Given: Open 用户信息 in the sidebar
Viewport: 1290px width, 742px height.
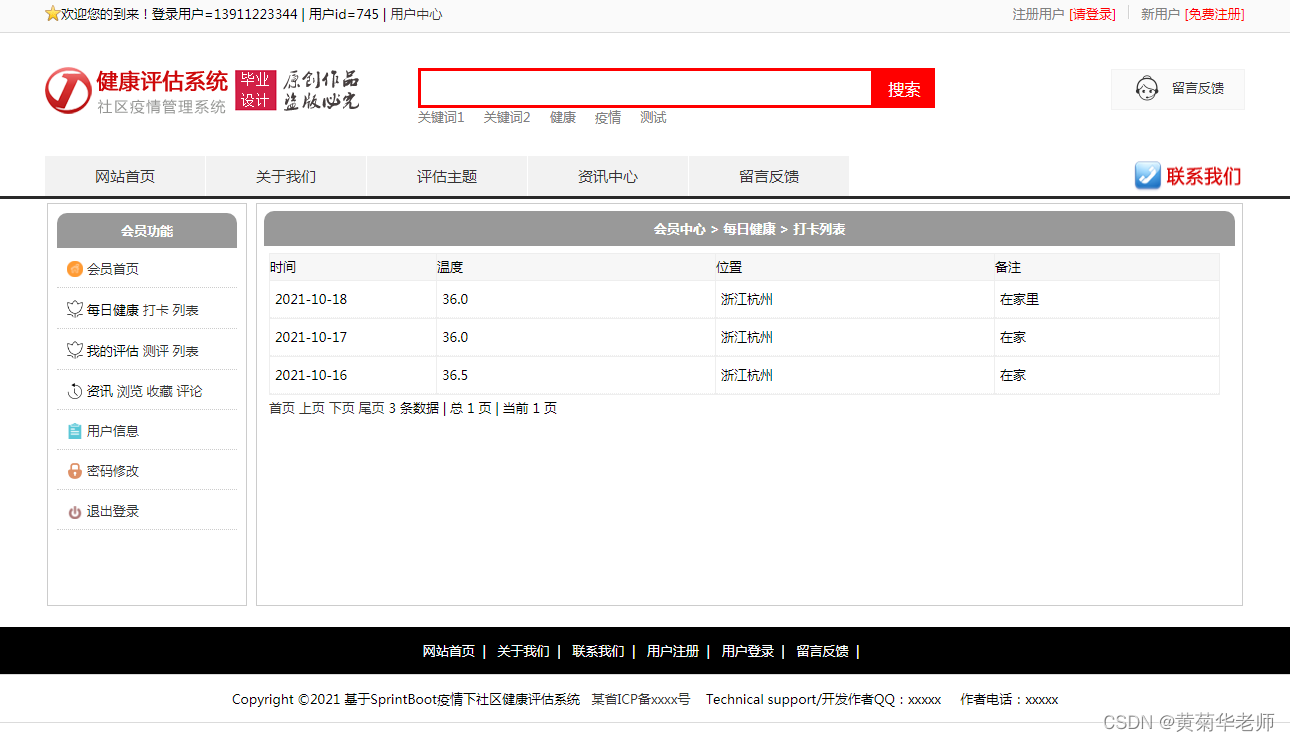Looking at the screenshot, I should [113, 431].
